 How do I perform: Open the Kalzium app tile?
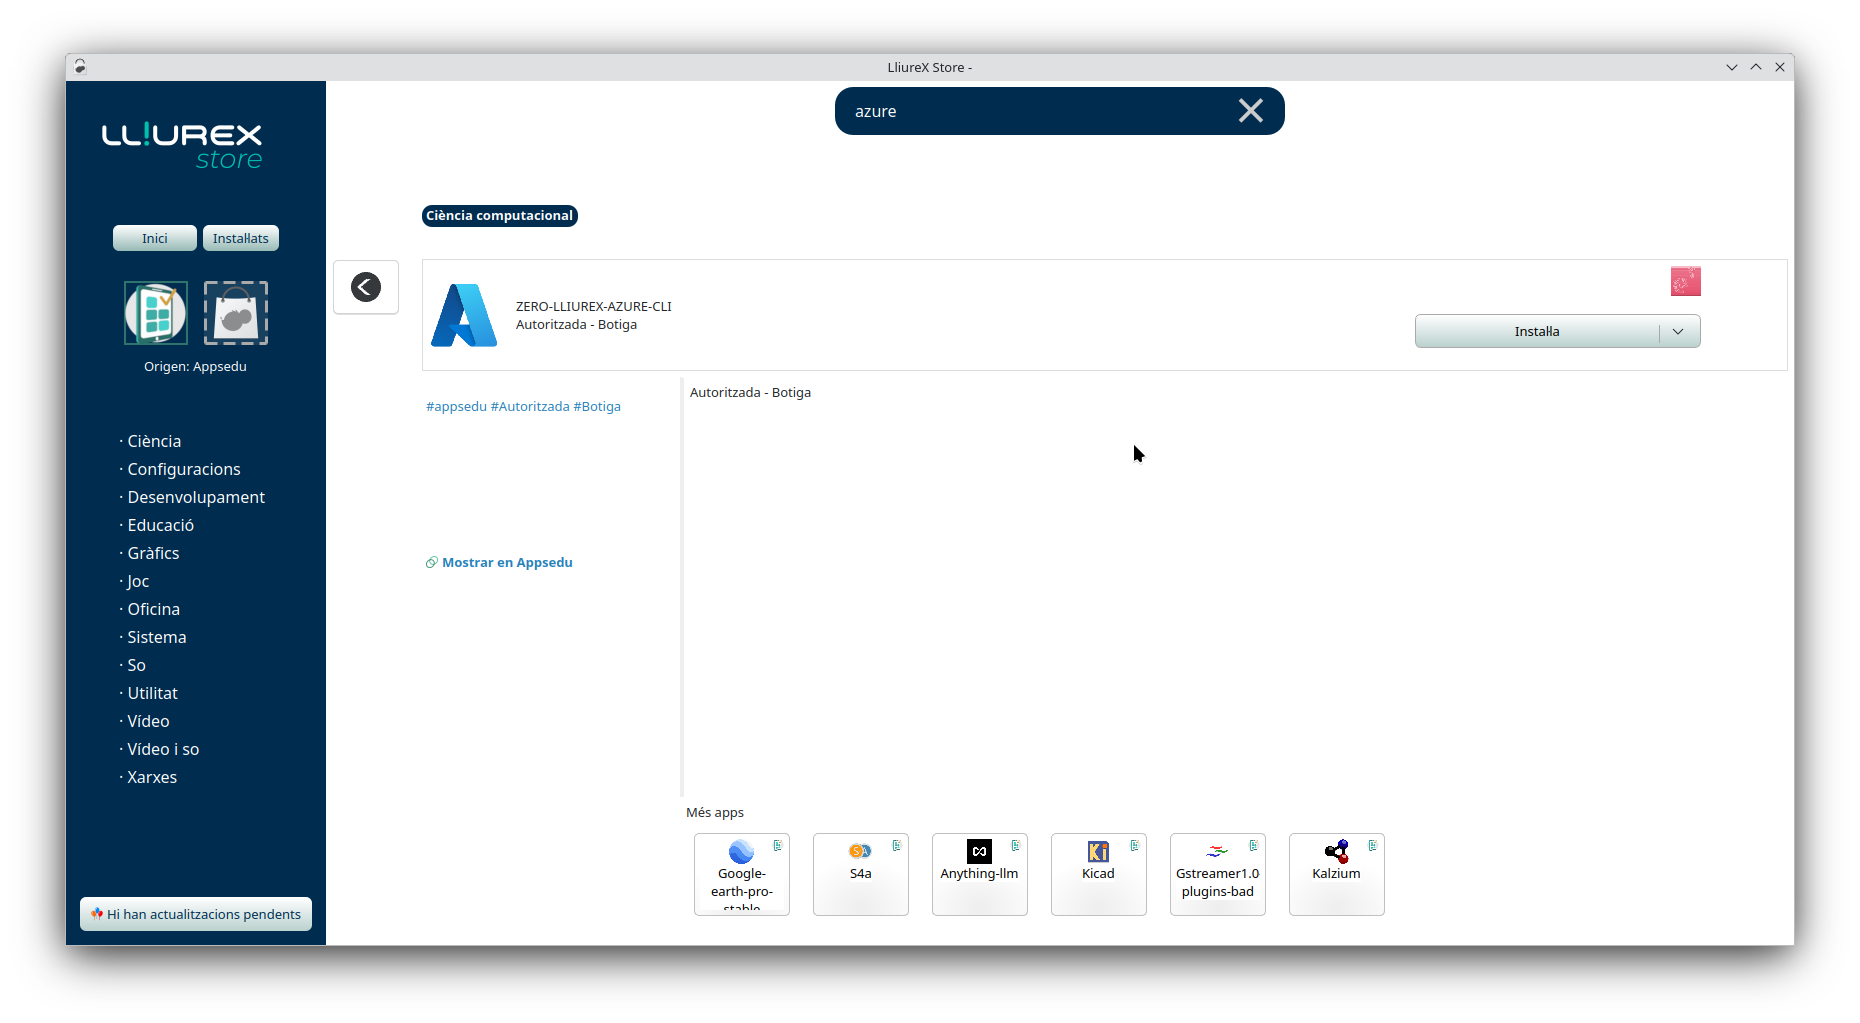(1336, 873)
